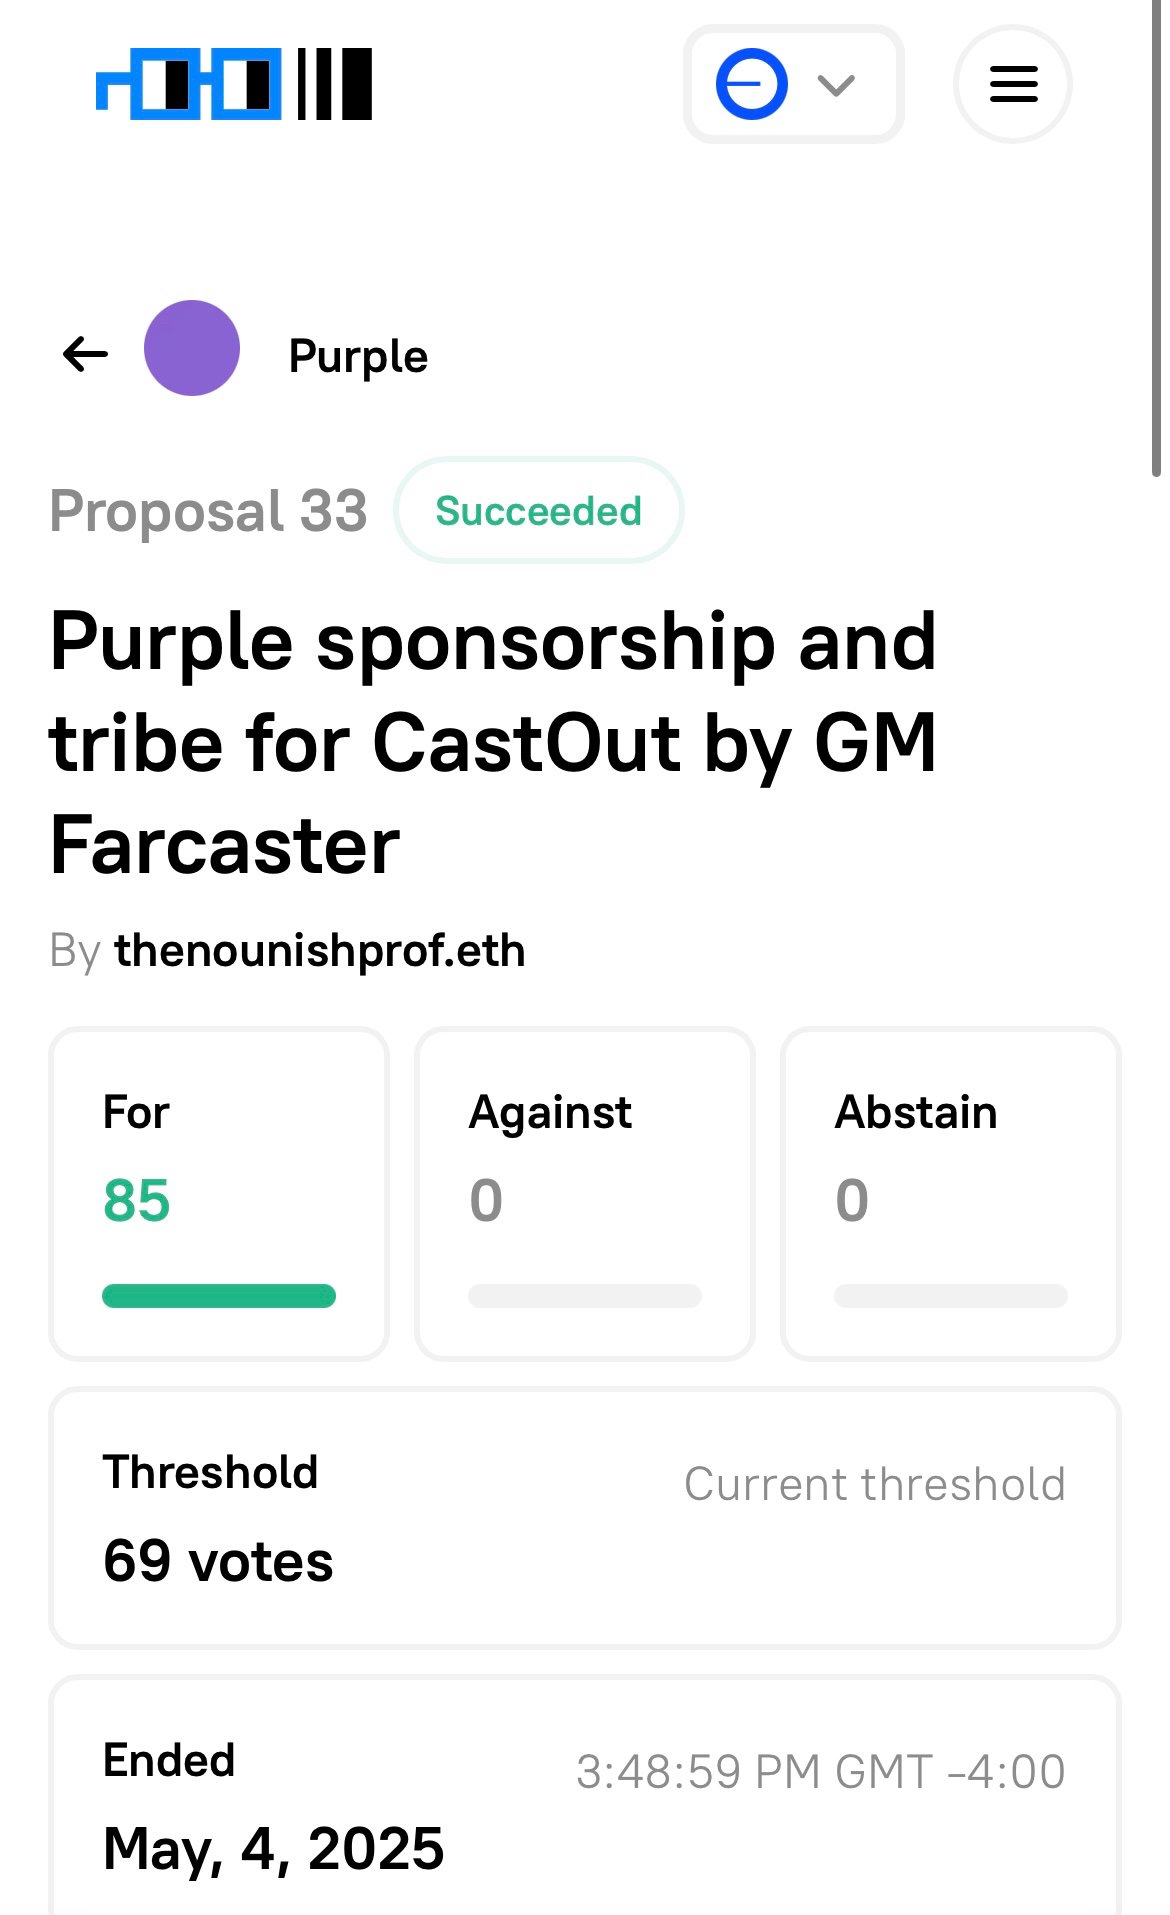Image resolution: width=1170 pixels, height=1915 pixels.
Task: Open the Purple DAO page link
Action: tap(358, 356)
